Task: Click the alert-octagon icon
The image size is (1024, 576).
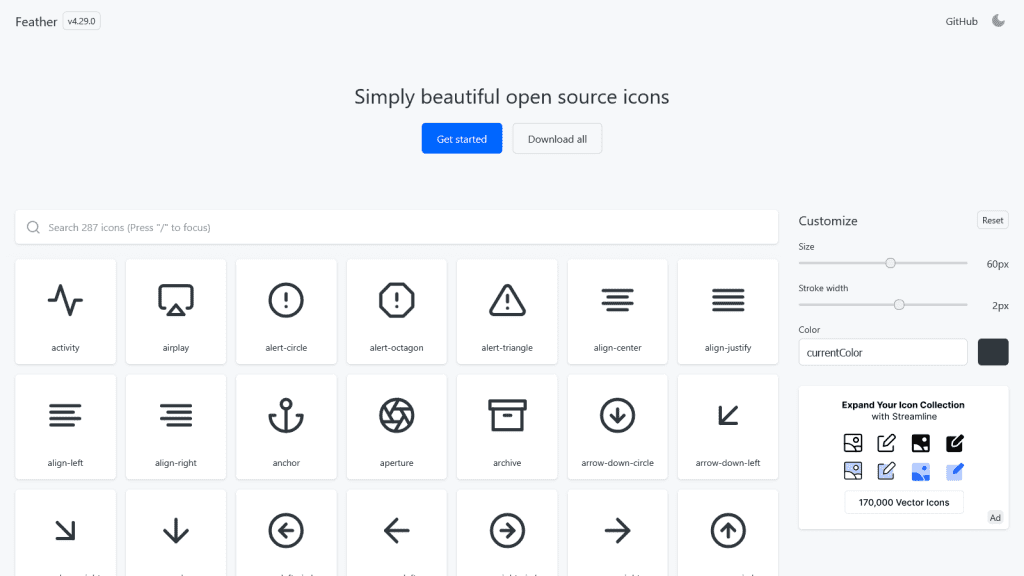Action: 396,311
